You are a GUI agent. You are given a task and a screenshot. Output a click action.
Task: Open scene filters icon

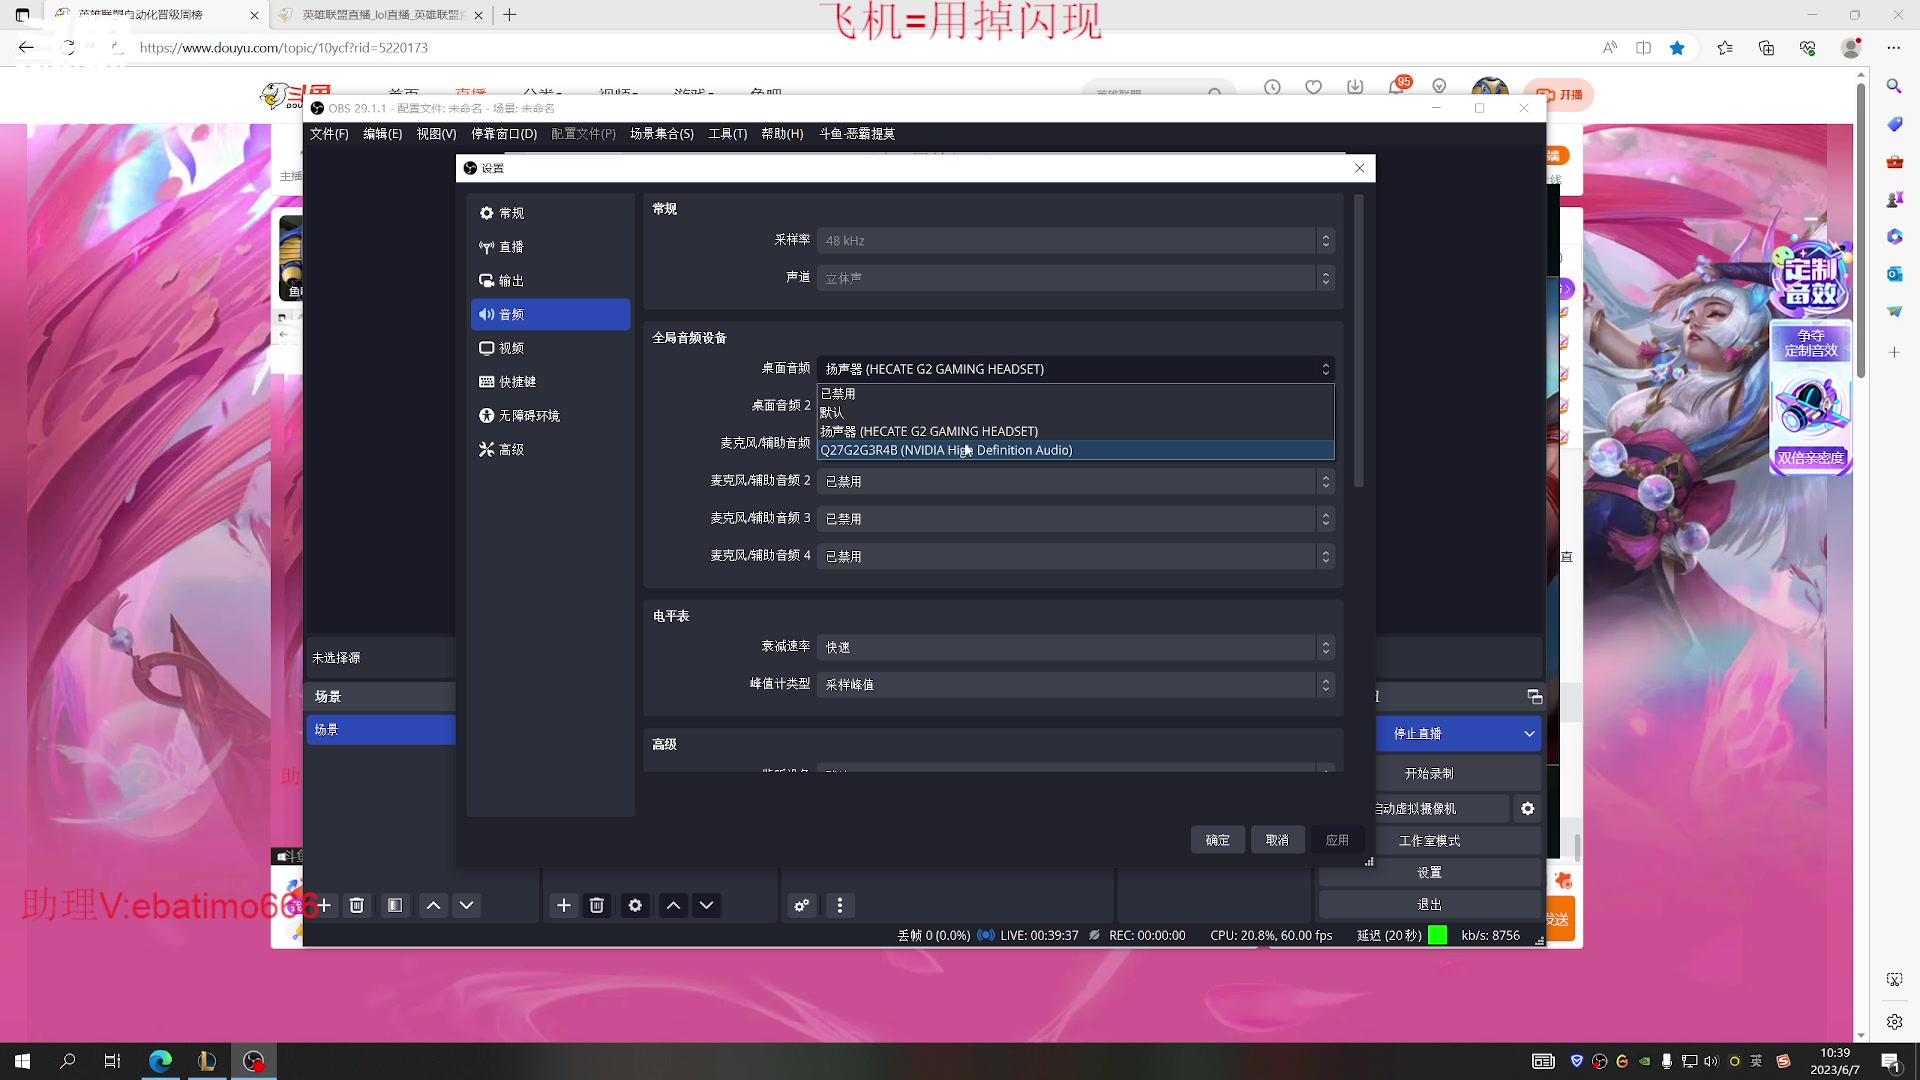[x=394, y=905]
